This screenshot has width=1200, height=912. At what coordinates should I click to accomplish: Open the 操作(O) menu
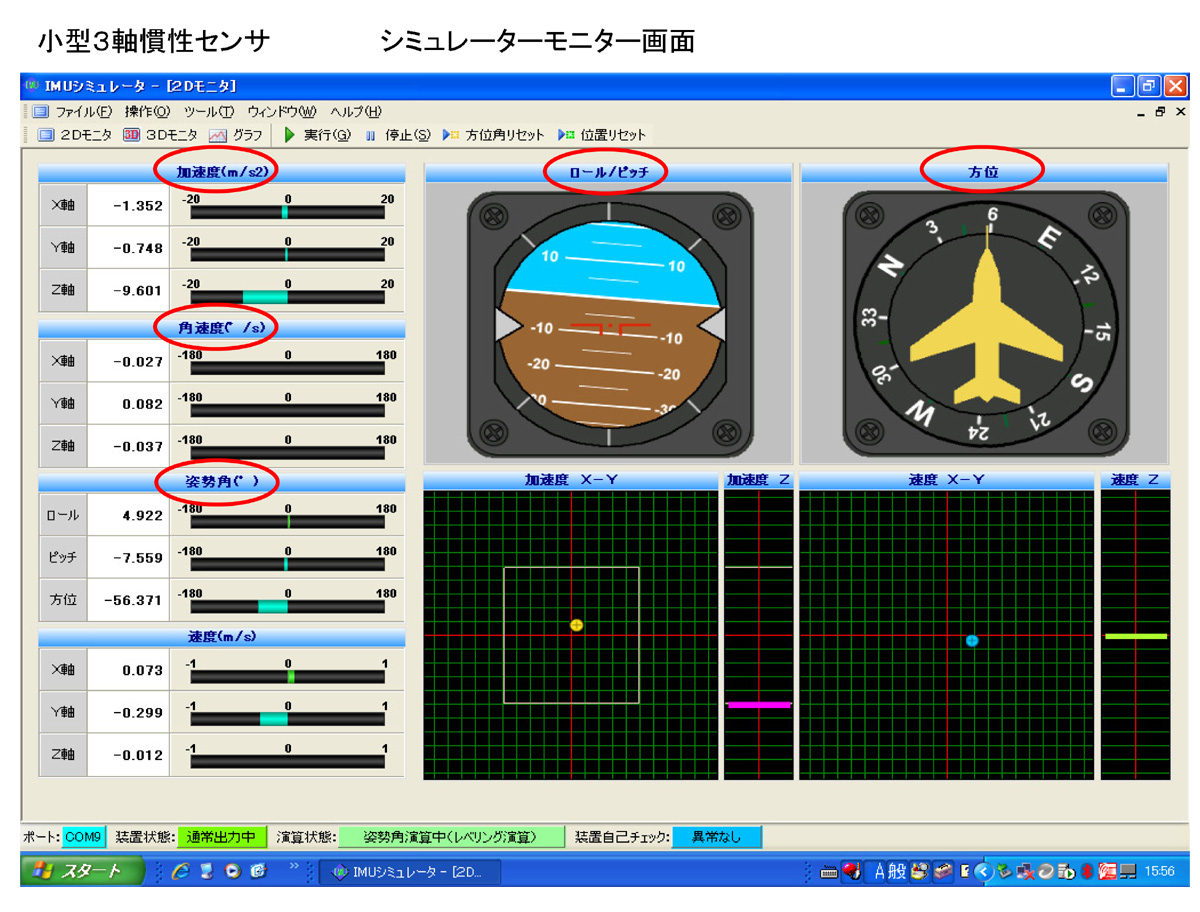click(147, 112)
